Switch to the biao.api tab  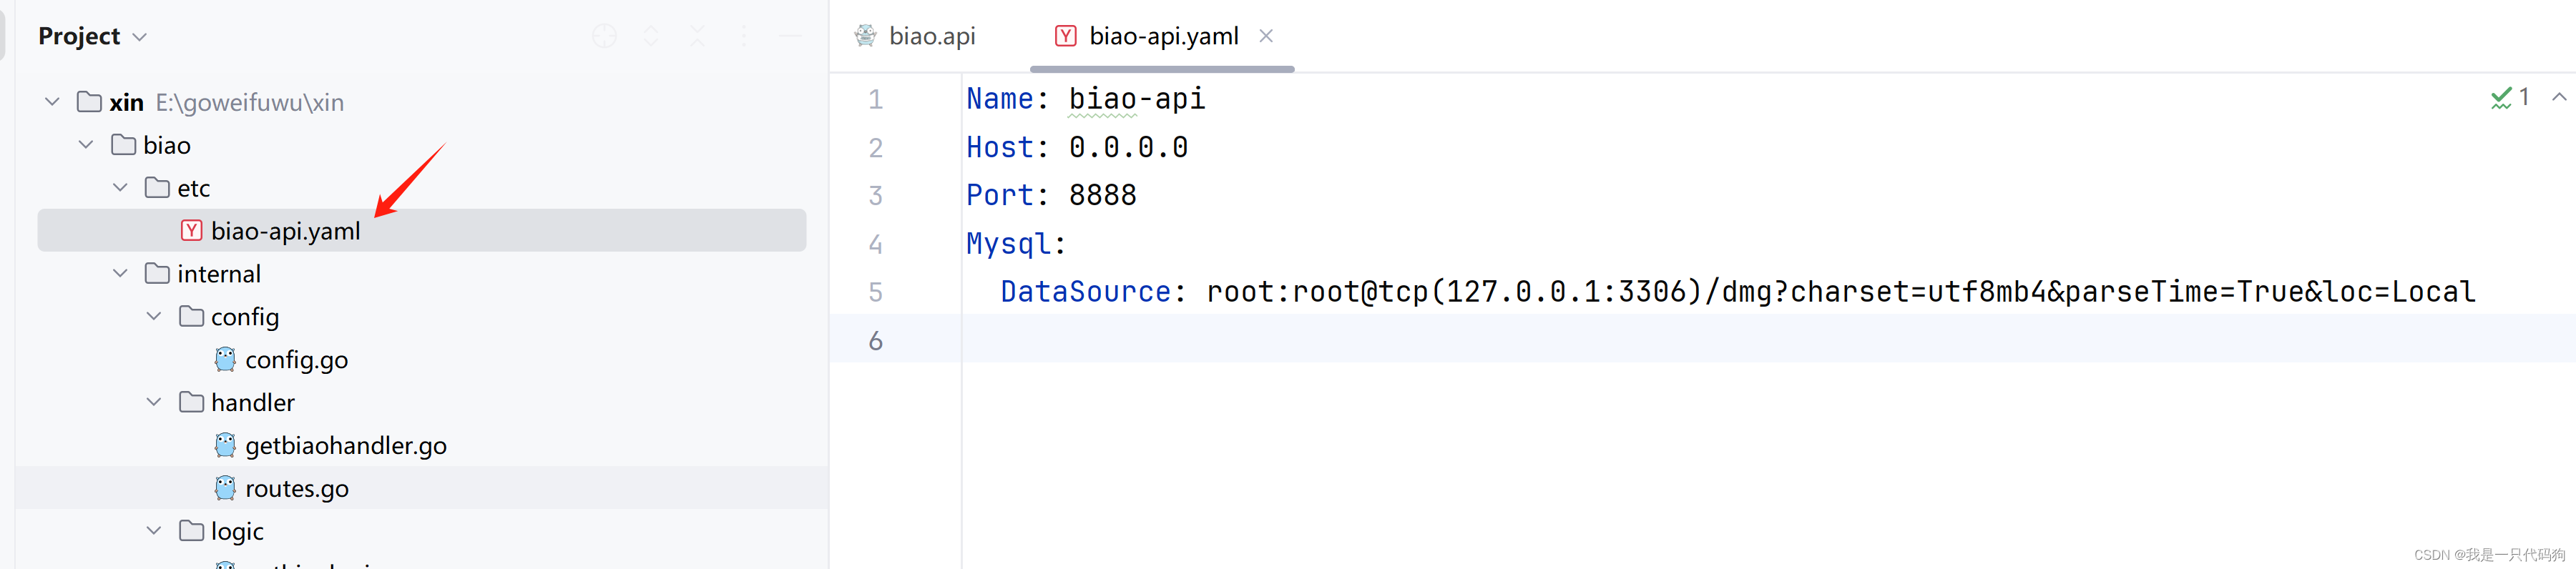click(x=931, y=35)
